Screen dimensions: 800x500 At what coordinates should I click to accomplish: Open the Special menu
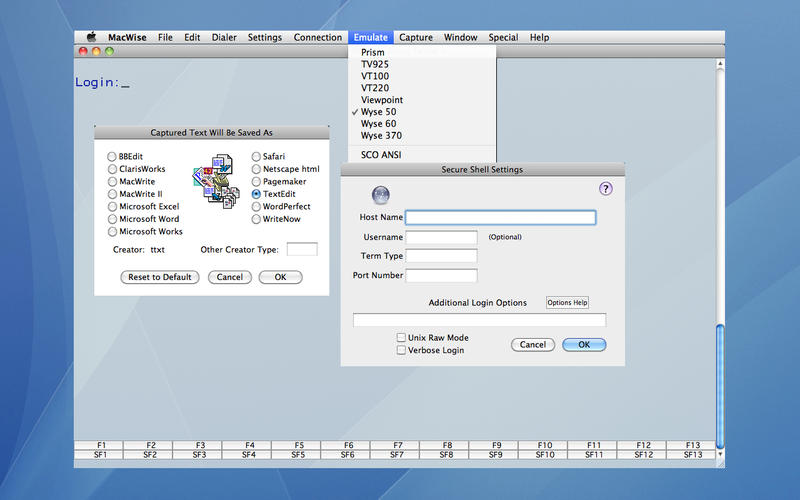click(x=503, y=37)
